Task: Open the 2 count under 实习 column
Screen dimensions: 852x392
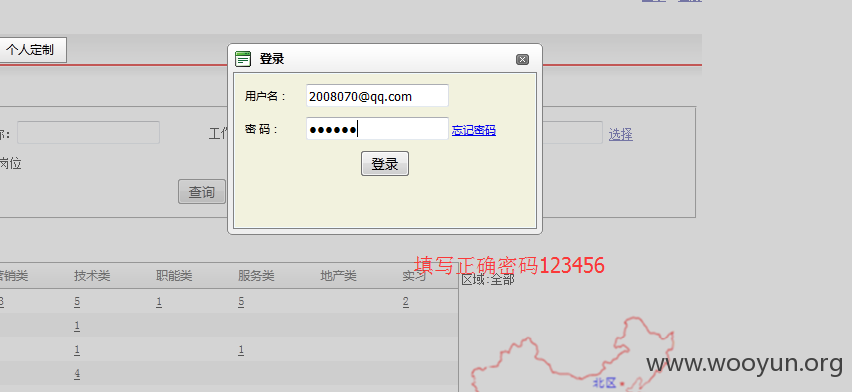Action: coord(406,302)
